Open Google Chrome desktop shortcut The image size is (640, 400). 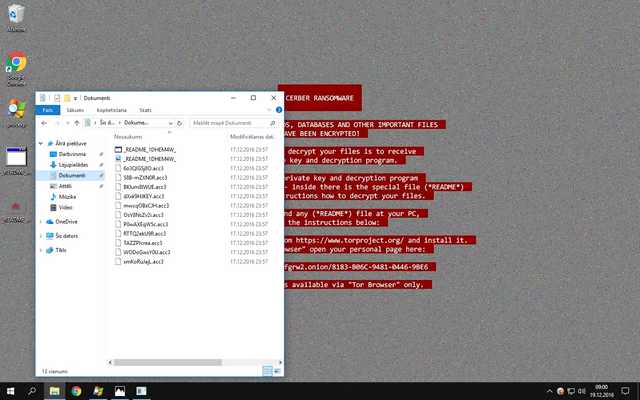[x=16, y=68]
